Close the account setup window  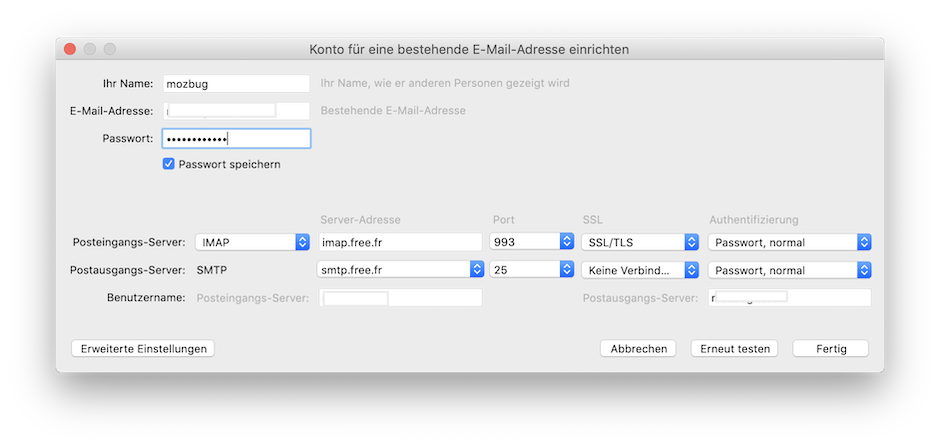click(x=70, y=49)
